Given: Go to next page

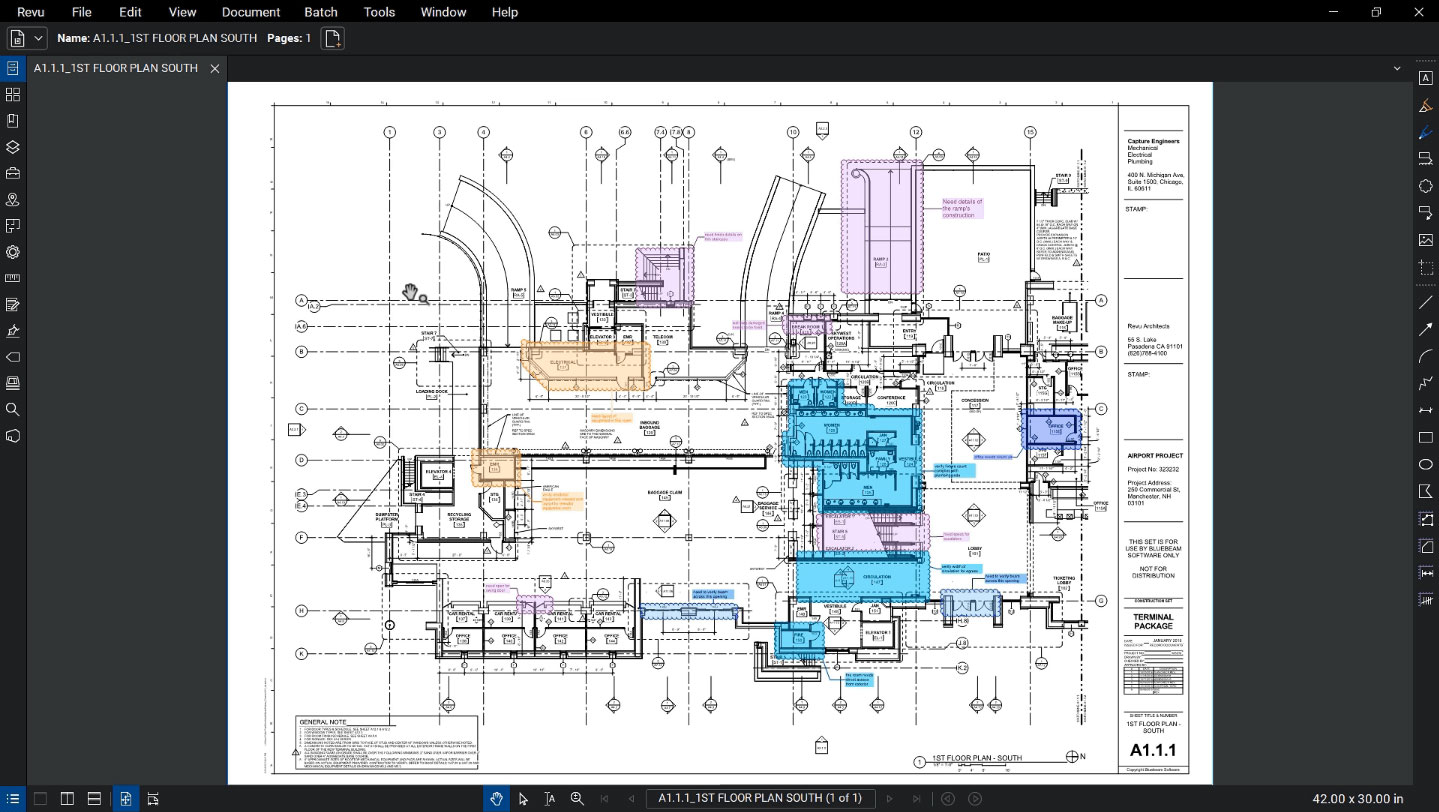Looking at the screenshot, I should pos(890,799).
